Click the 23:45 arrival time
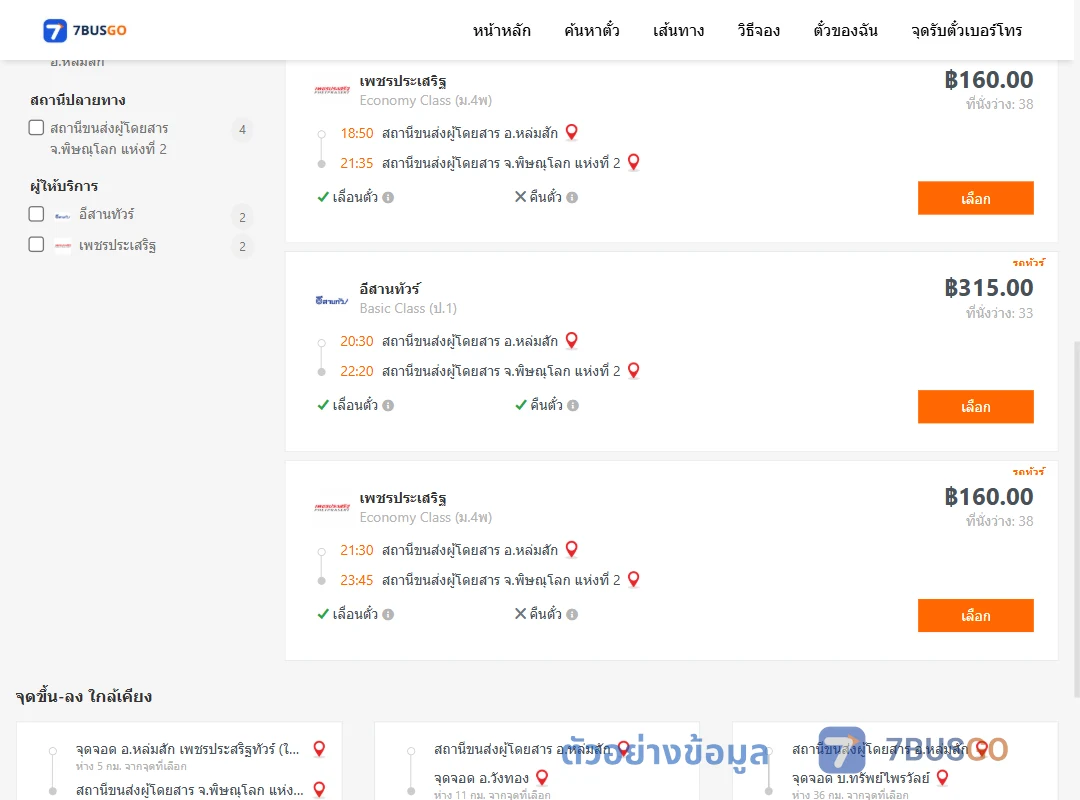 [357, 580]
